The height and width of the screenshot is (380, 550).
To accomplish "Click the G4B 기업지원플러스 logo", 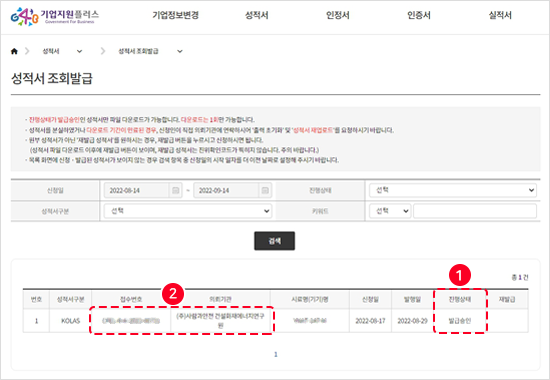I will click(x=55, y=16).
